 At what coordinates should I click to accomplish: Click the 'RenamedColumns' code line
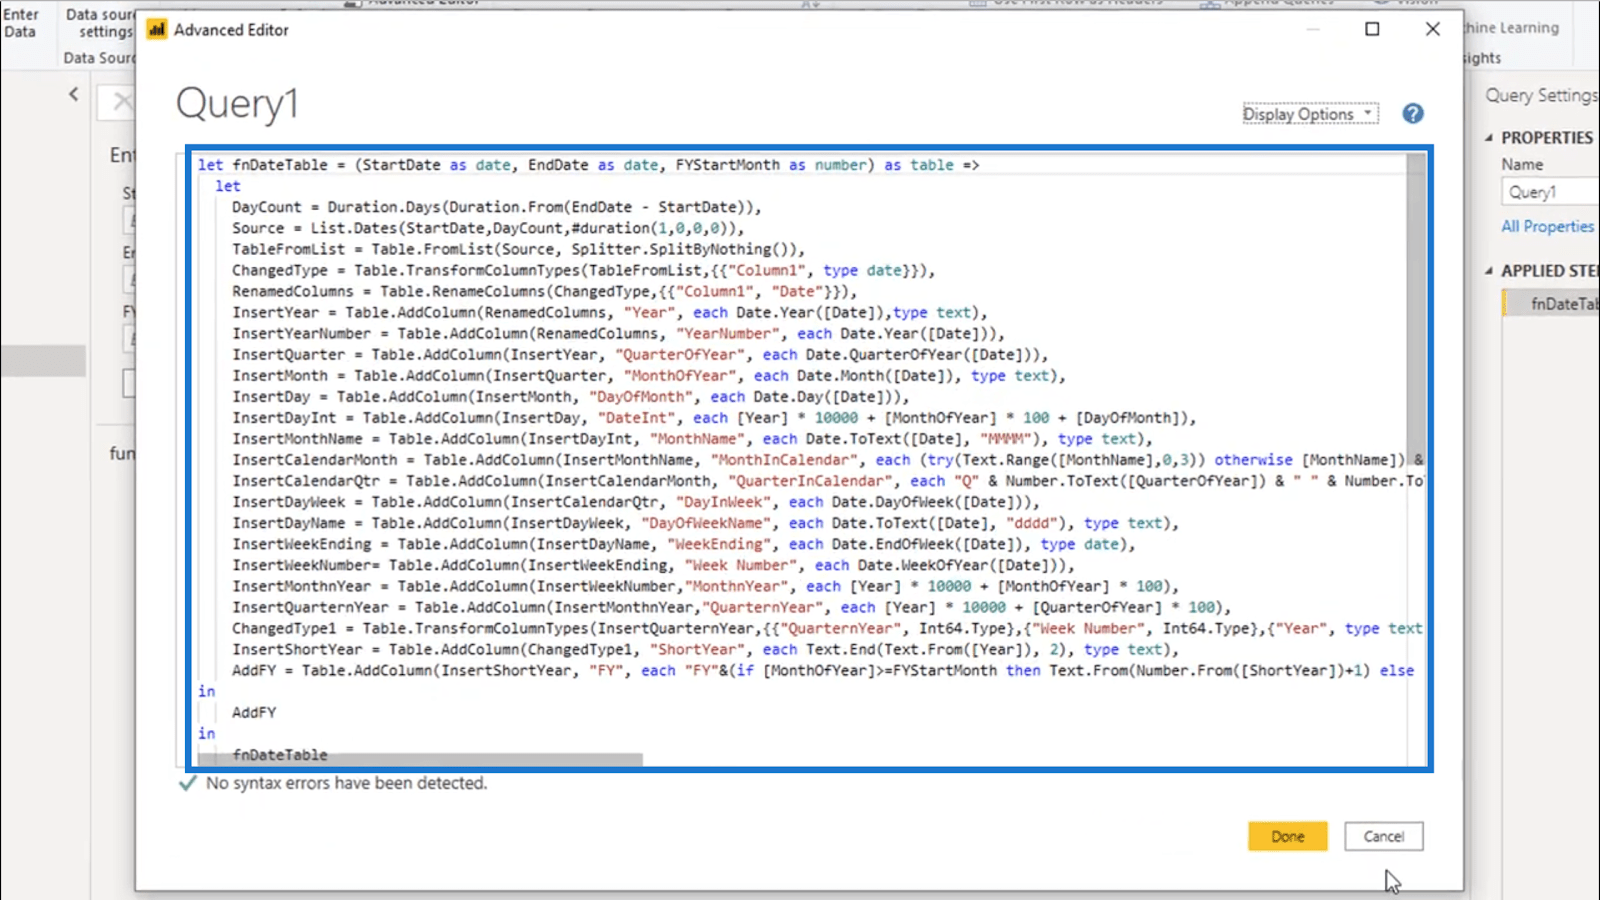pyautogui.click(x=545, y=291)
